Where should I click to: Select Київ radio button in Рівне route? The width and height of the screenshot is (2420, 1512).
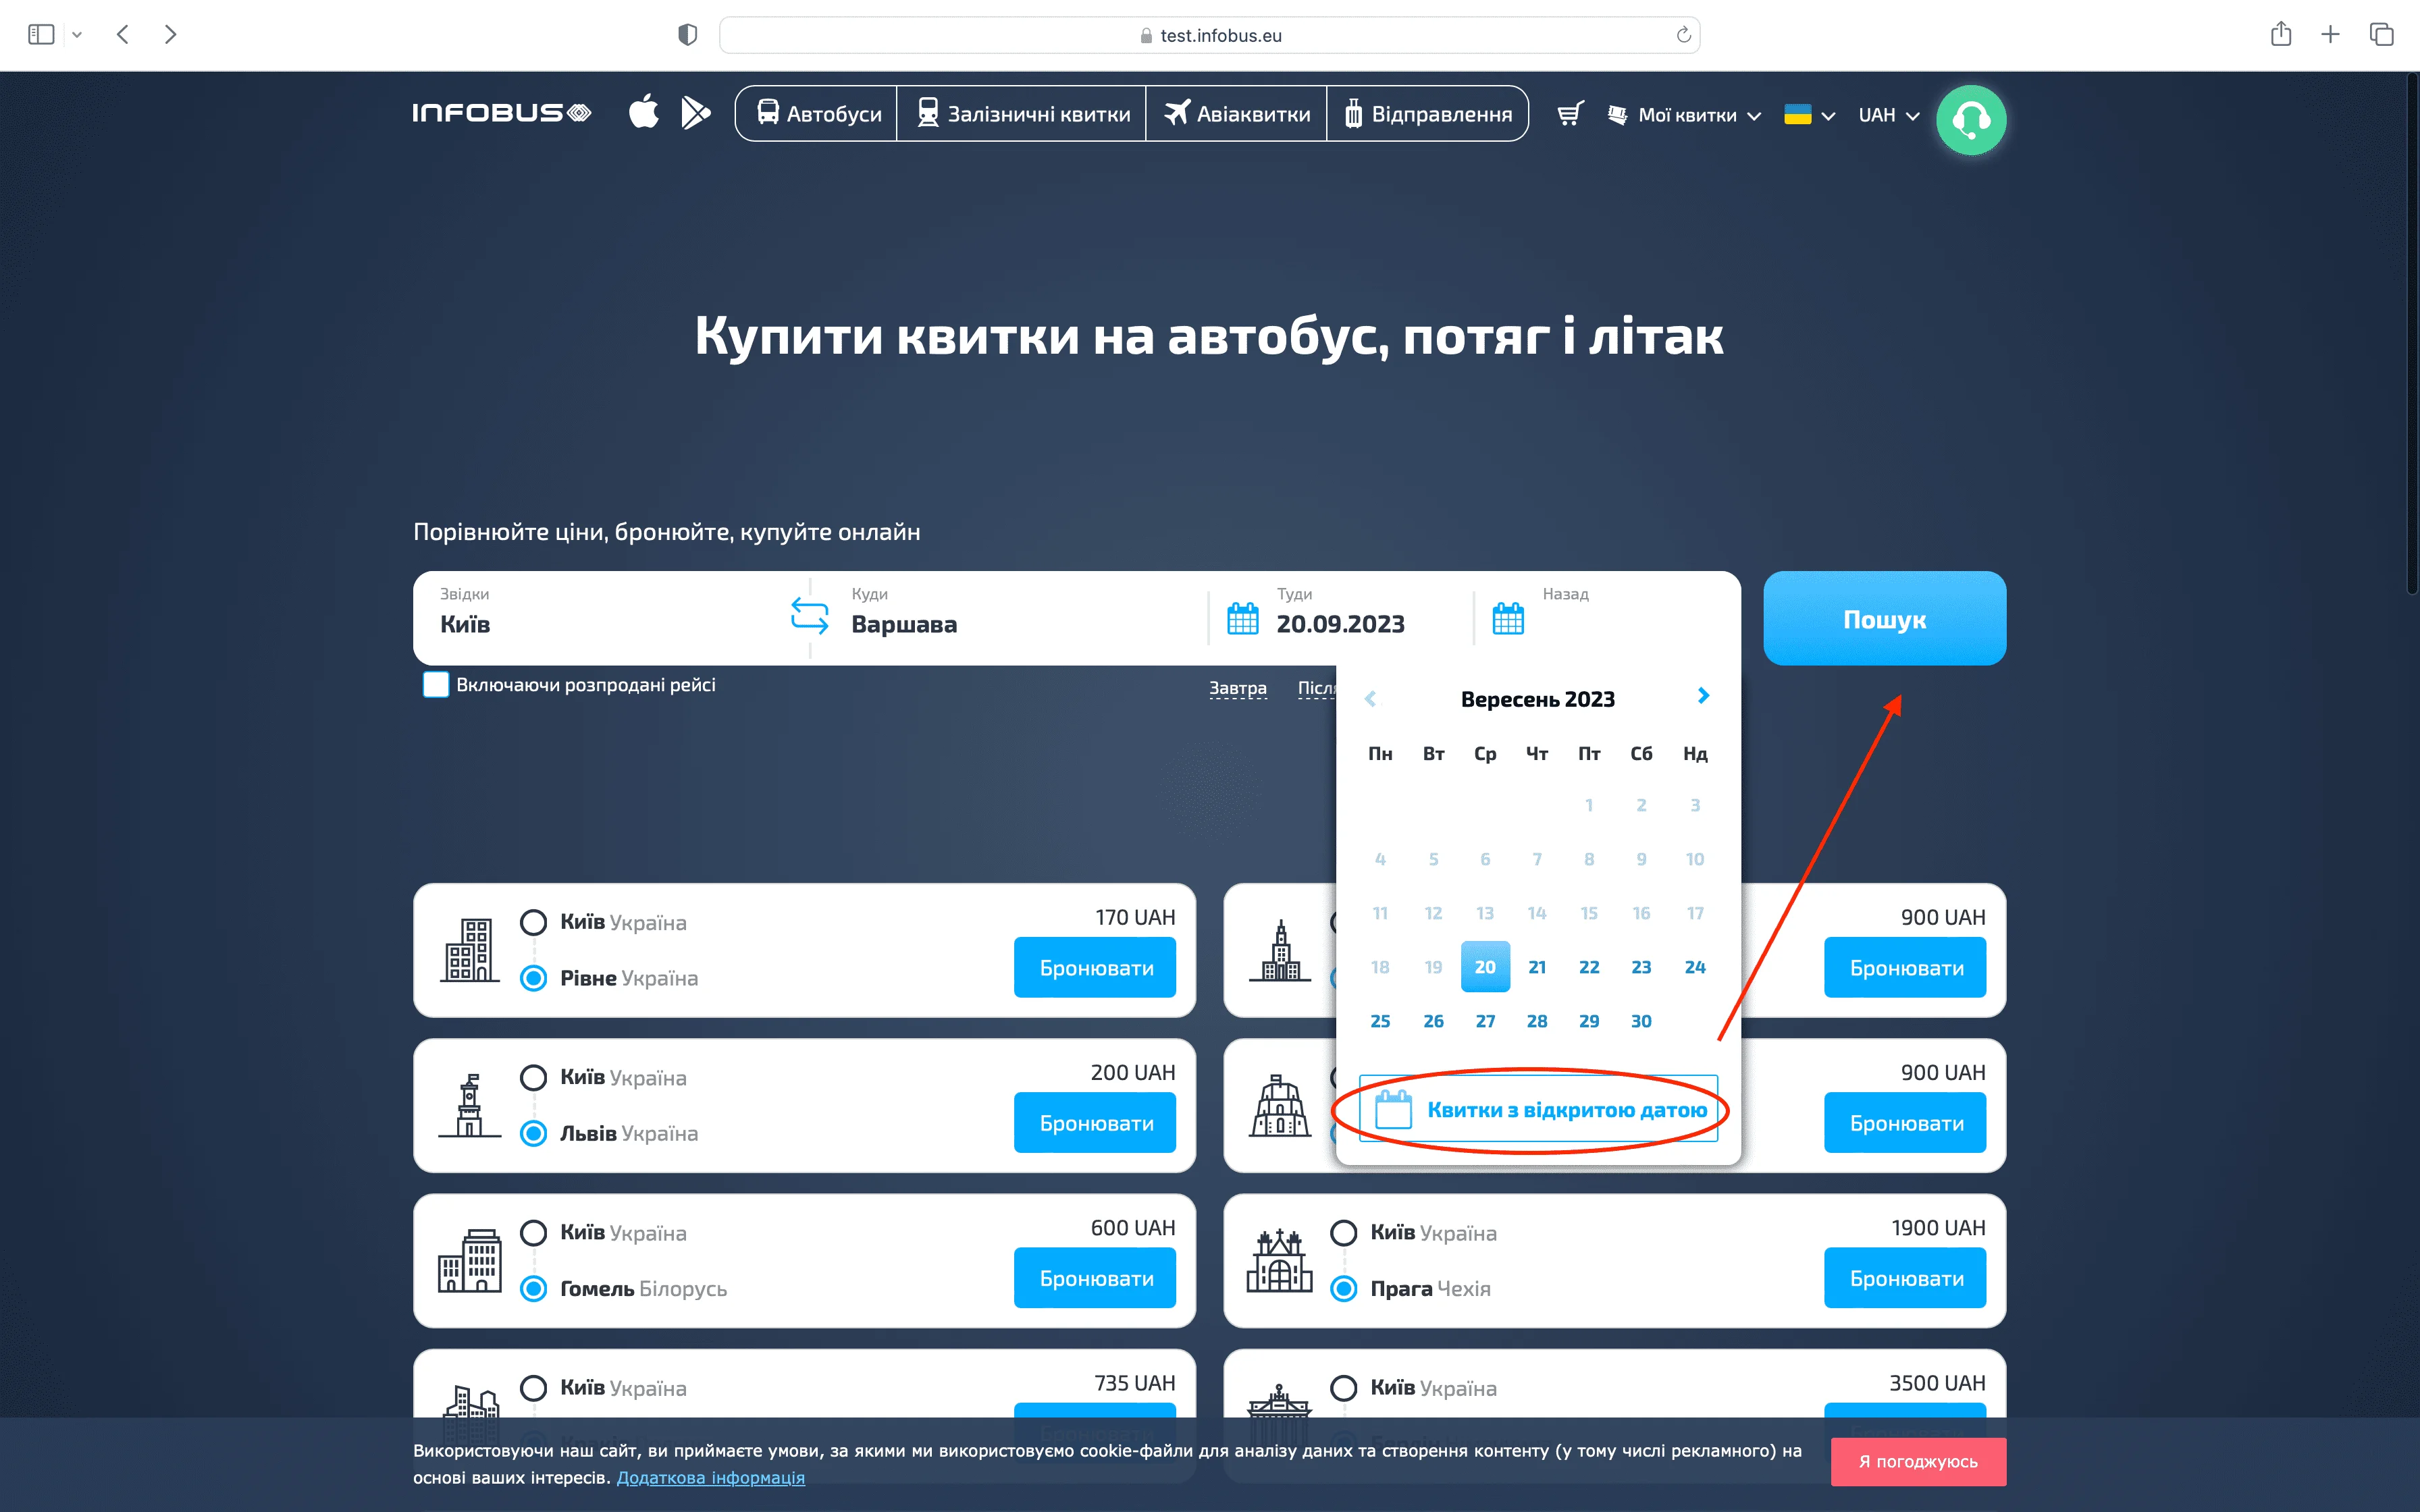tap(534, 922)
